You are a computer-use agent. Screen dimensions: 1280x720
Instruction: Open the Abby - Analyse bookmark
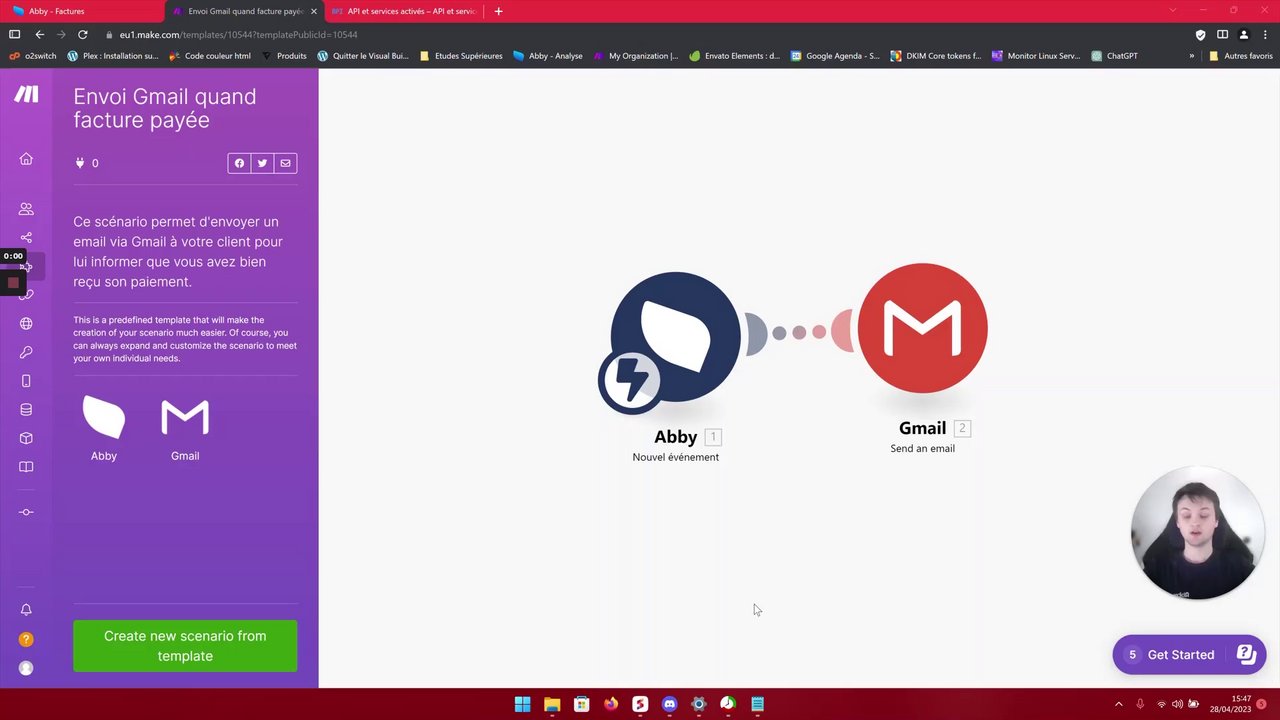[x=548, y=56]
